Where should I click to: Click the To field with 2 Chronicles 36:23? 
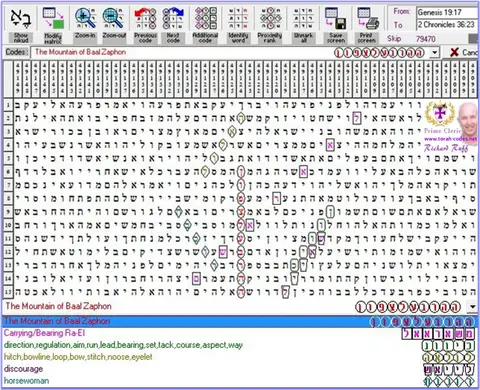pos(447,25)
